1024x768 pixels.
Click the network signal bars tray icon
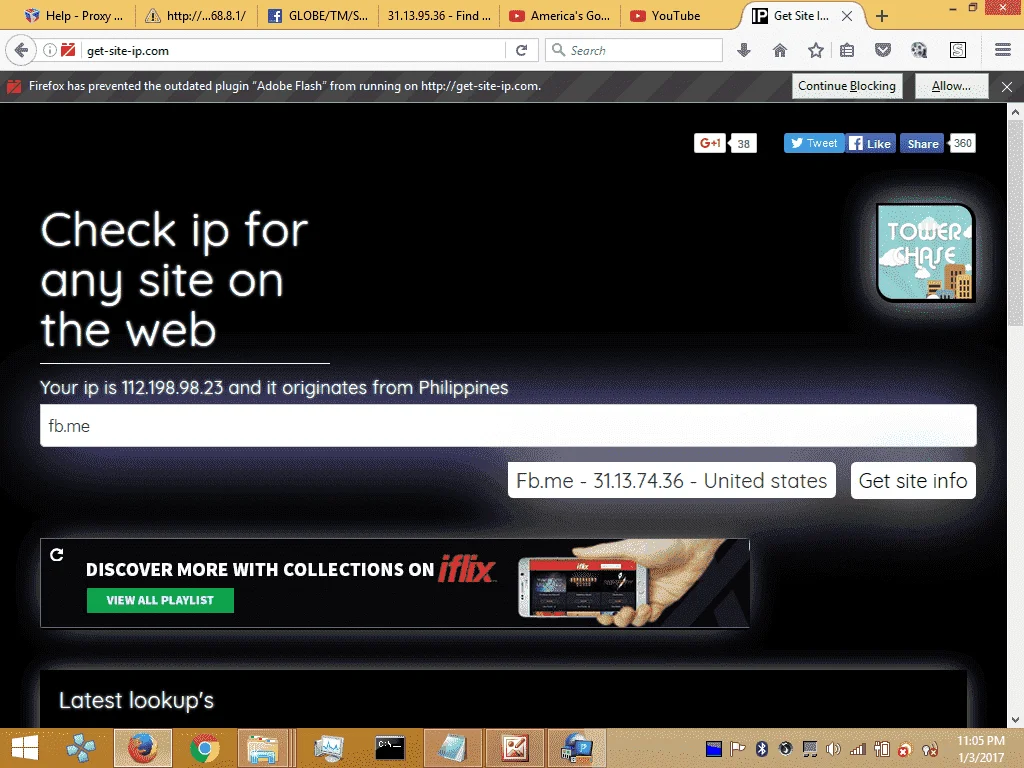(x=857, y=749)
